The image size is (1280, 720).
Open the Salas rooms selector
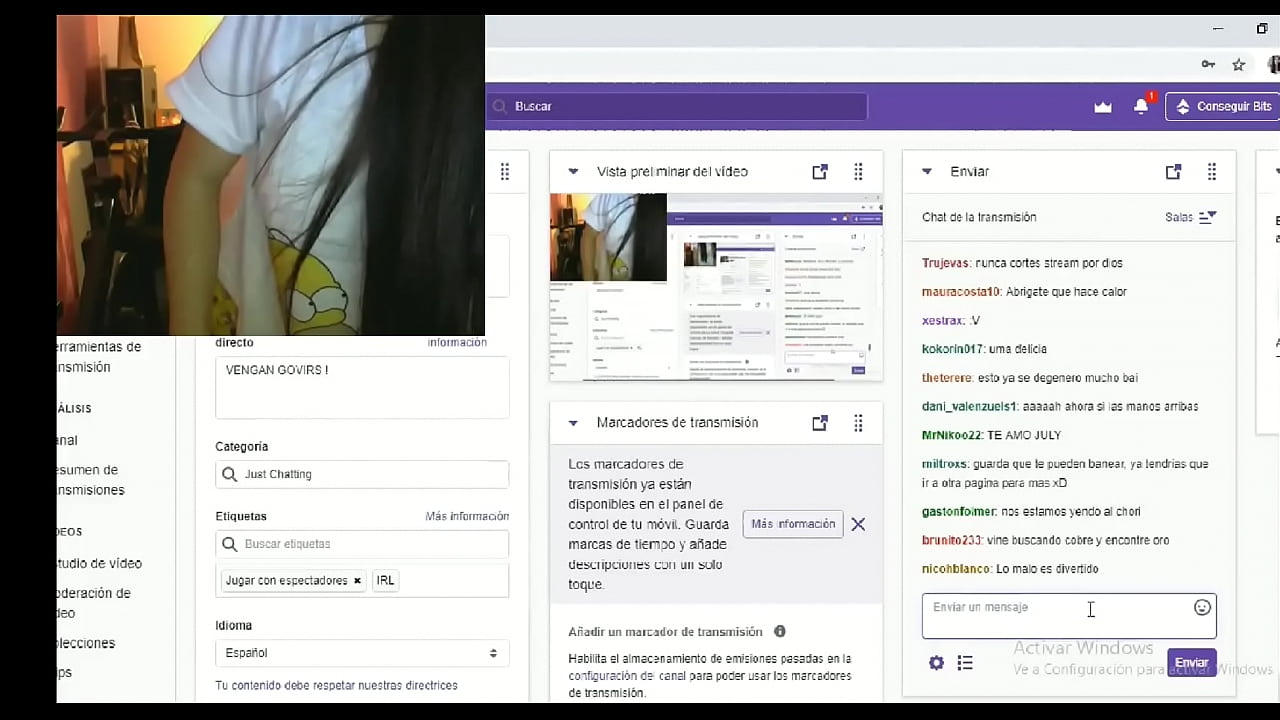1190,217
